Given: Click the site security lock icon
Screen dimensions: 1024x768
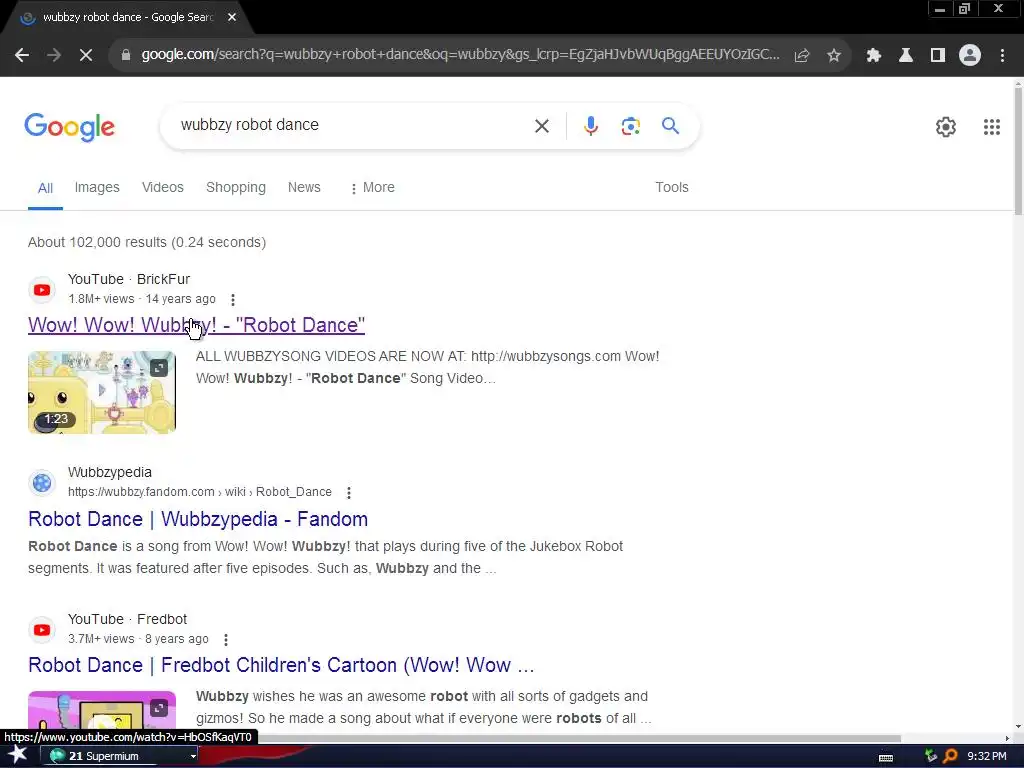Looking at the screenshot, I should tap(126, 55).
